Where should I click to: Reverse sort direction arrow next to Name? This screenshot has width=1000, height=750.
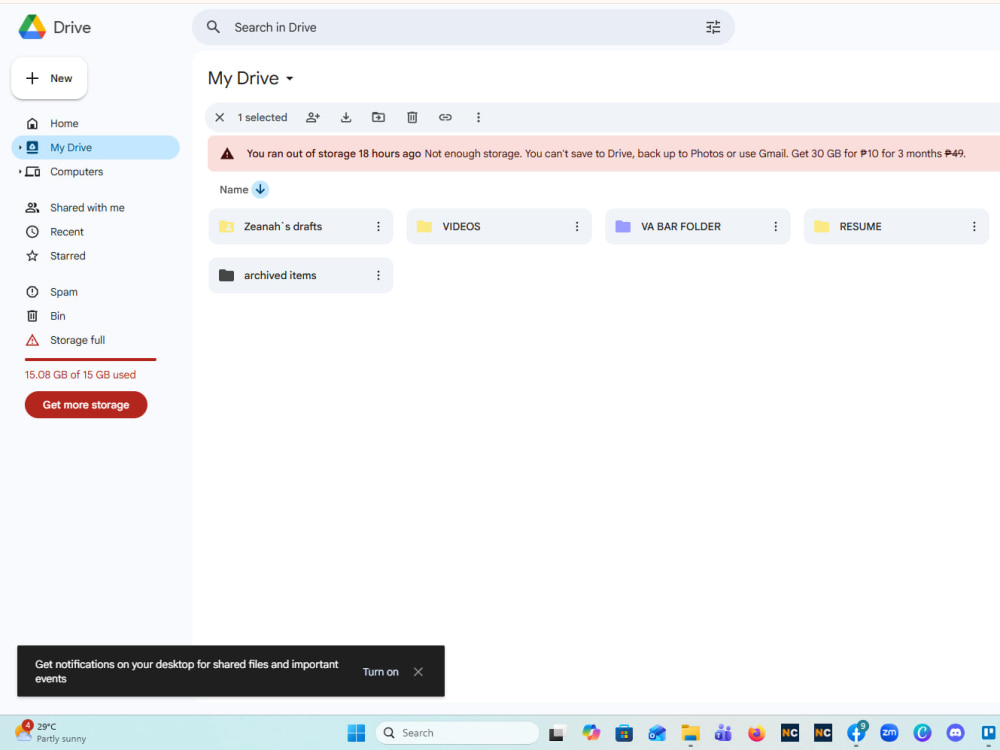point(260,189)
